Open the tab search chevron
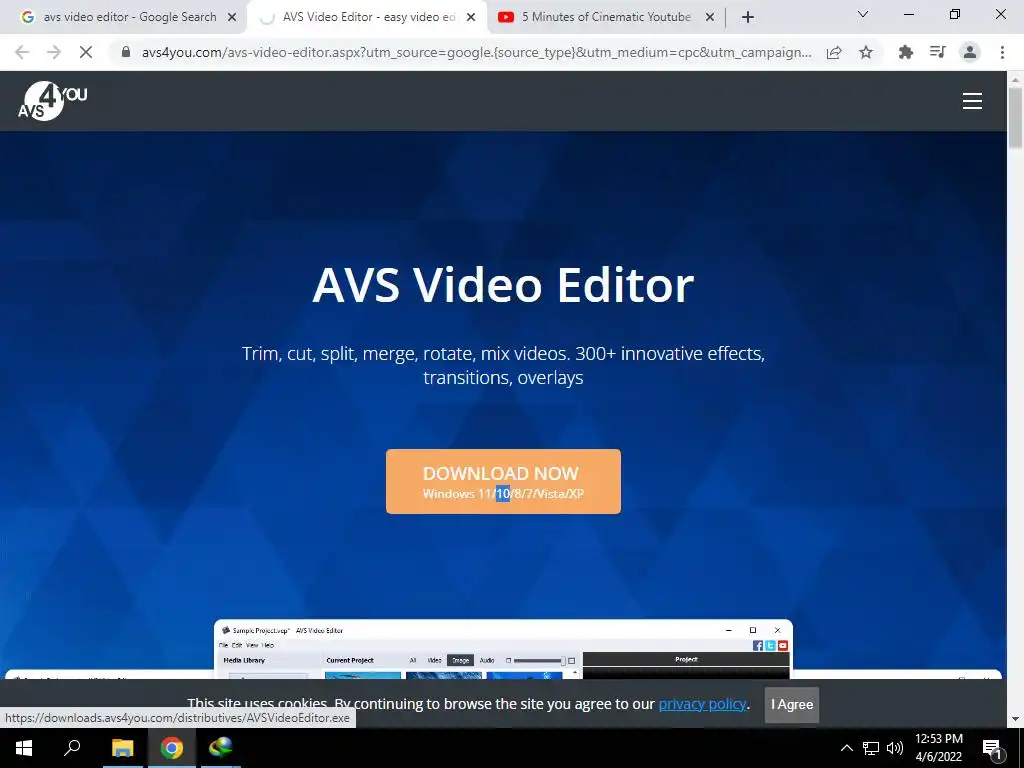 coord(863,14)
